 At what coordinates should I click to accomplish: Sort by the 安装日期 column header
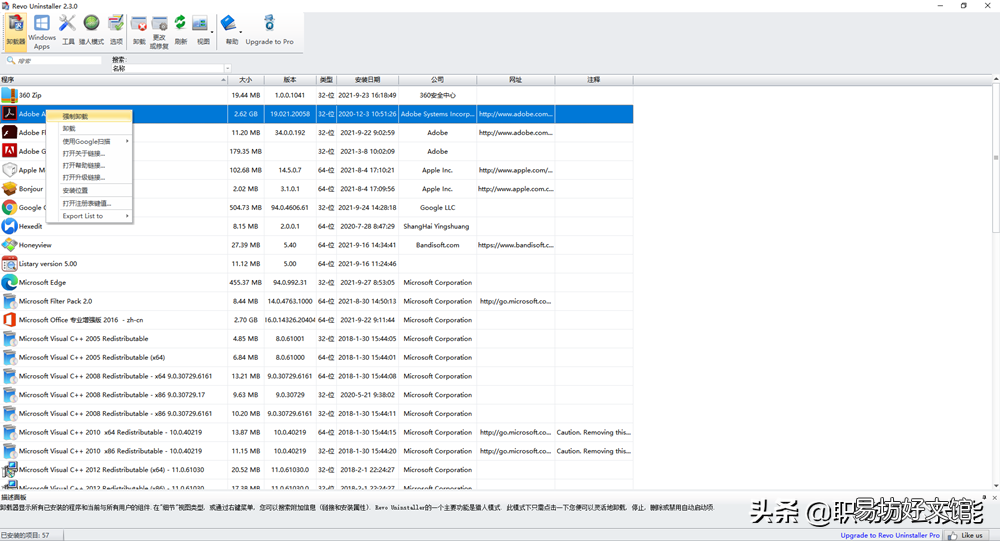367,80
